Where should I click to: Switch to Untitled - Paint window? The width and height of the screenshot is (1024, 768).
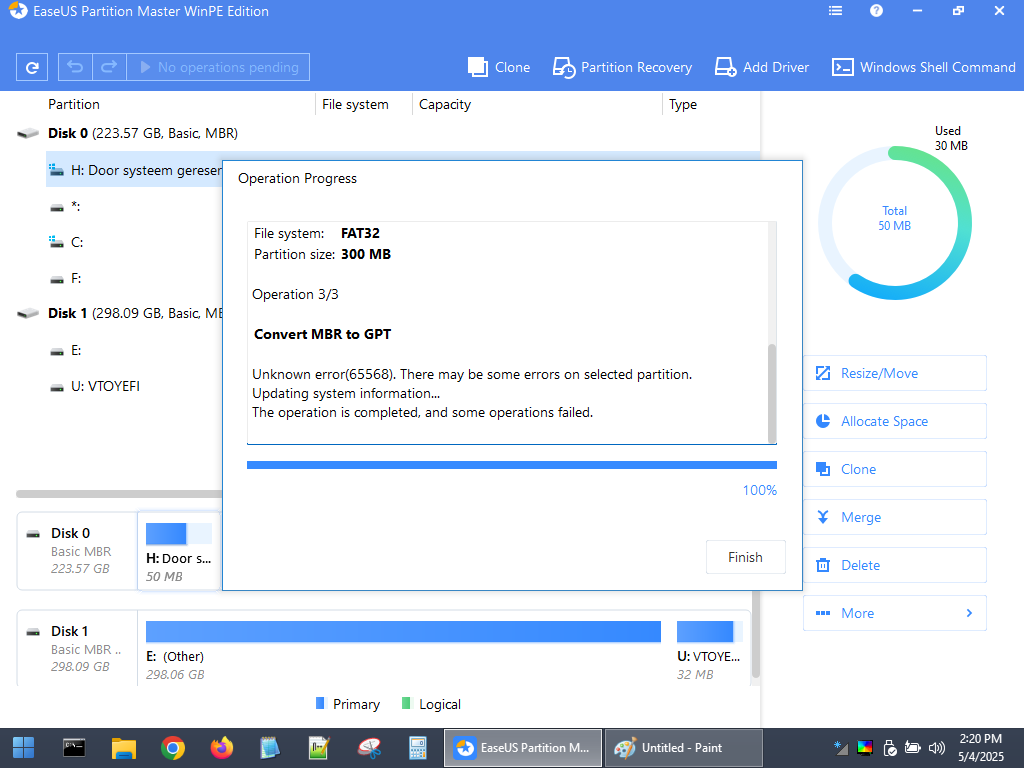coord(684,748)
